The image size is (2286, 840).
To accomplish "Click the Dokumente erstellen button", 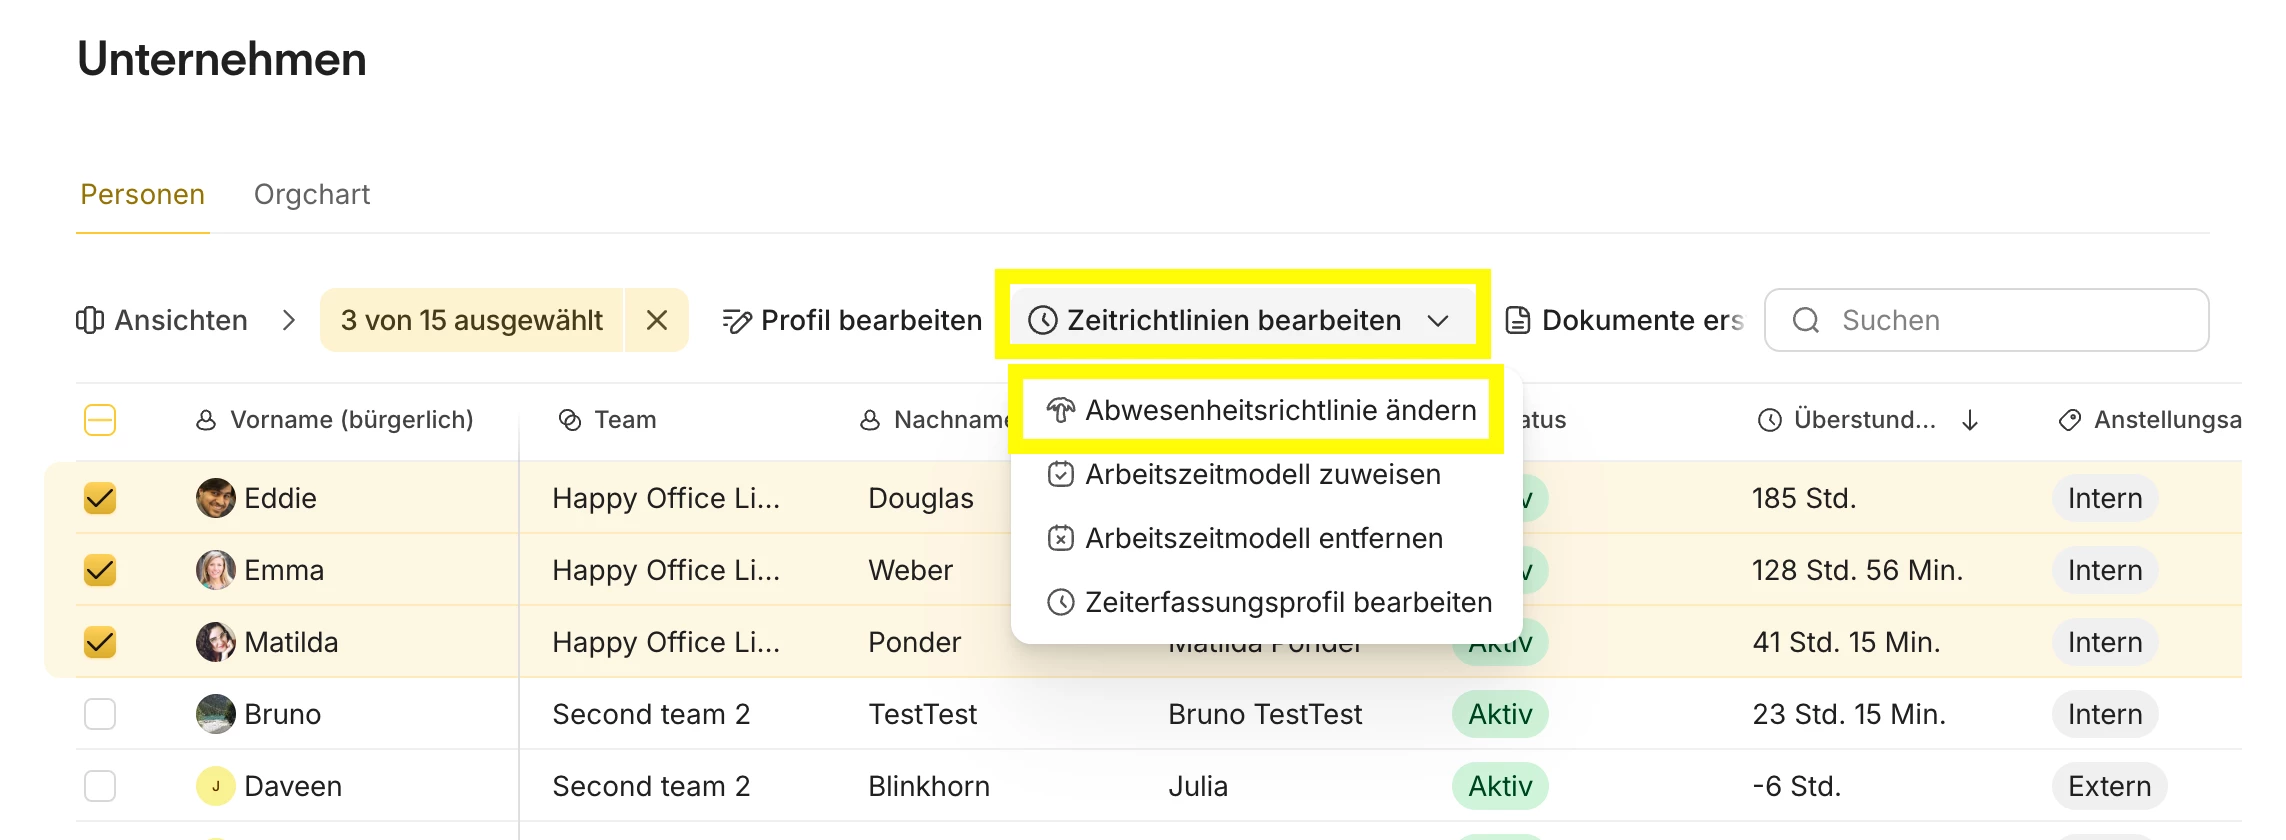I will coord(1640,320).
